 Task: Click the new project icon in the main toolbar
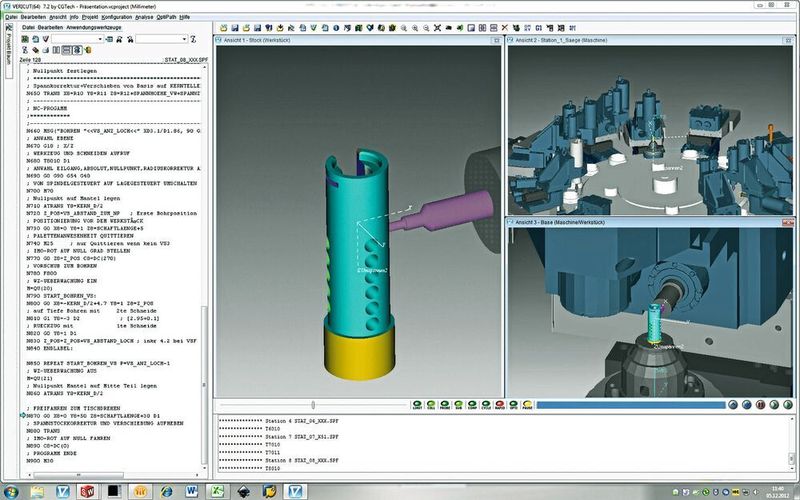pos(223,28)
